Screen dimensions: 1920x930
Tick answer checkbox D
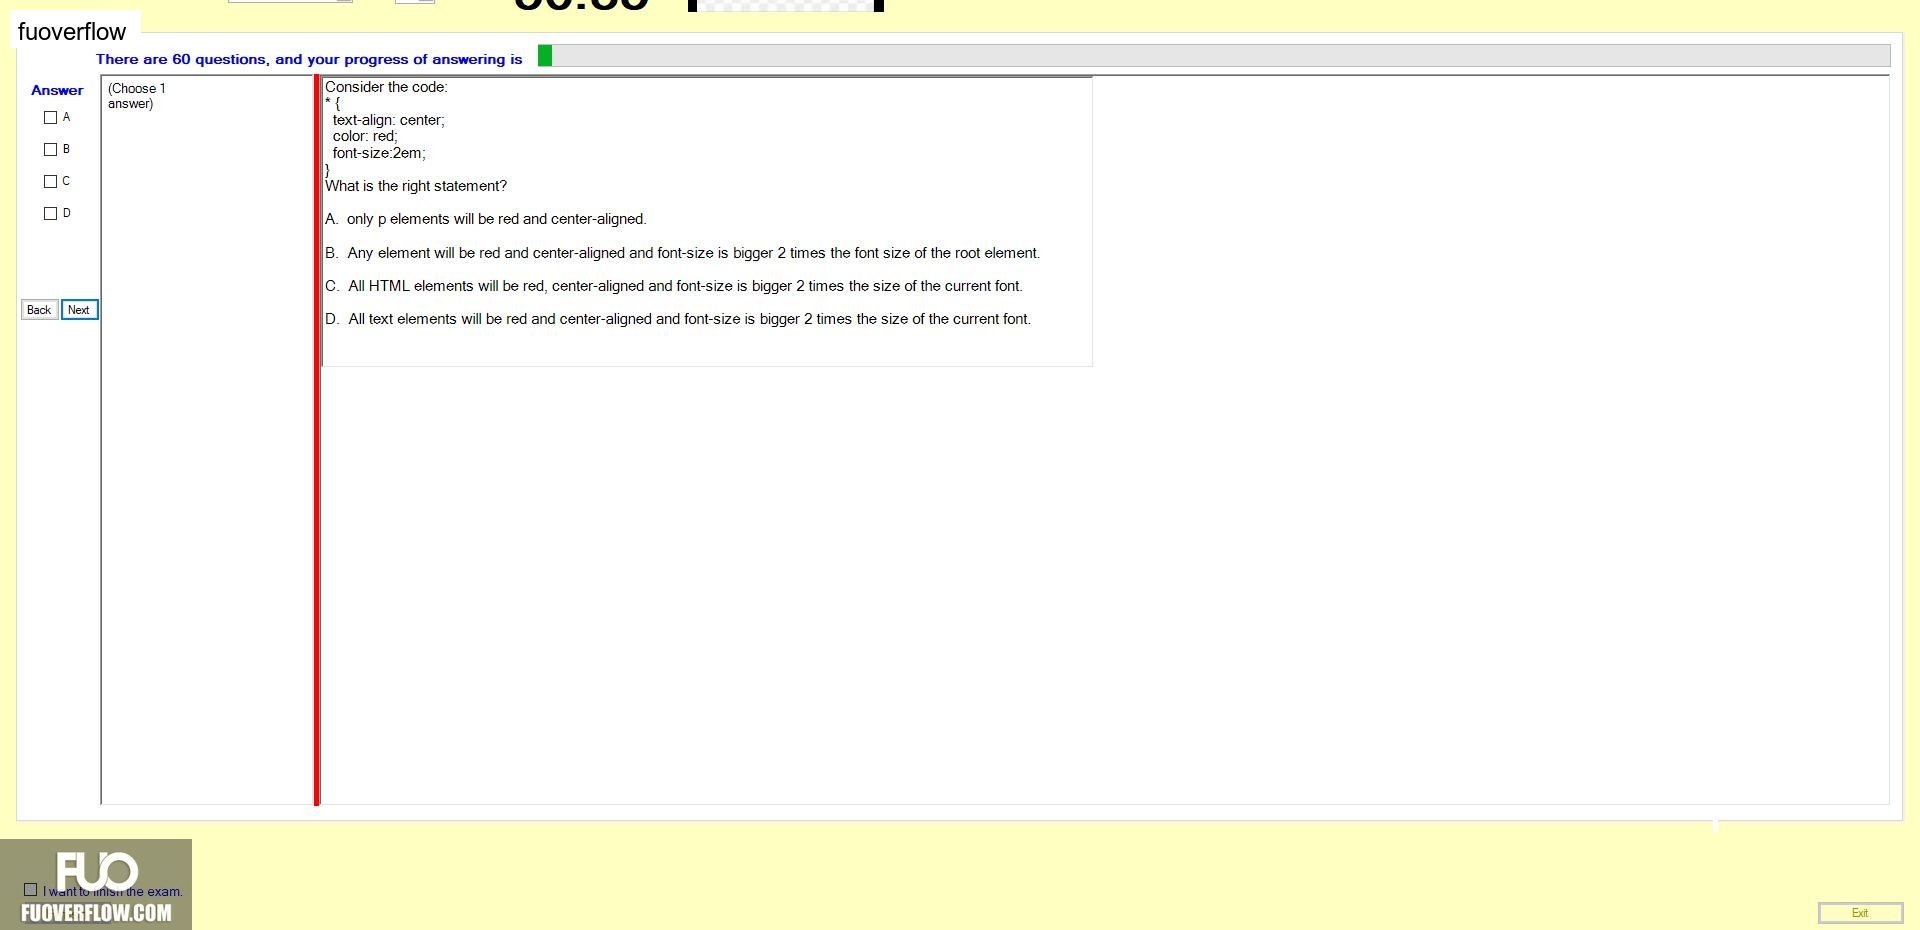pyautogui.click(x=51, y=214)
